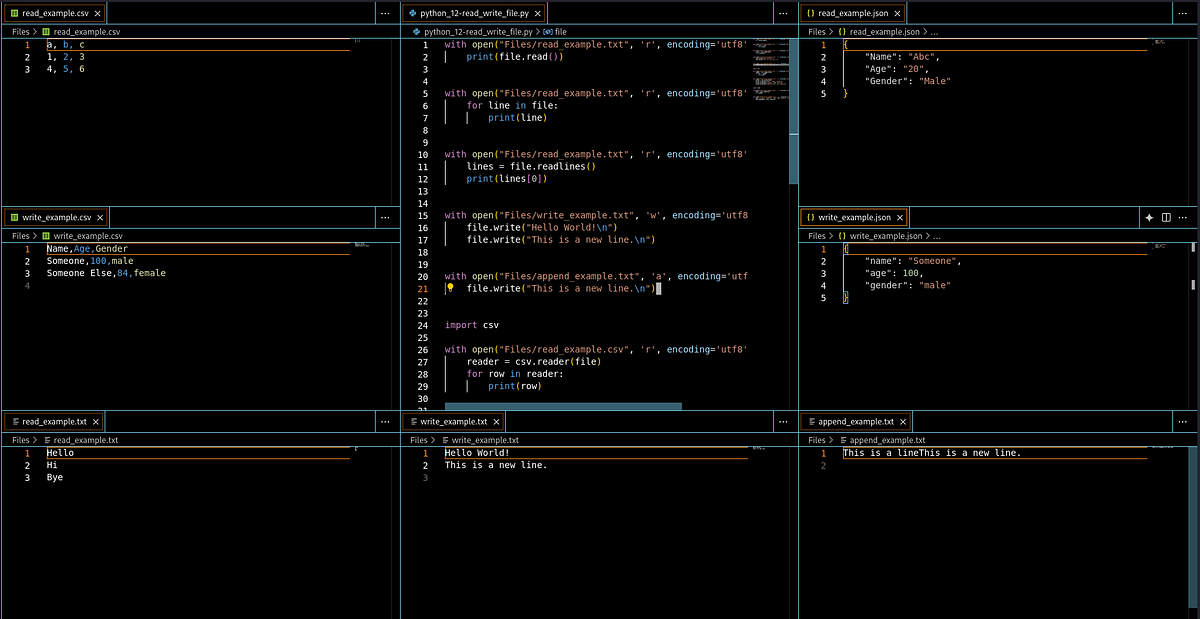
Task: Click the '4, 5, 6' row in read_example.csv
Action: 66,69
